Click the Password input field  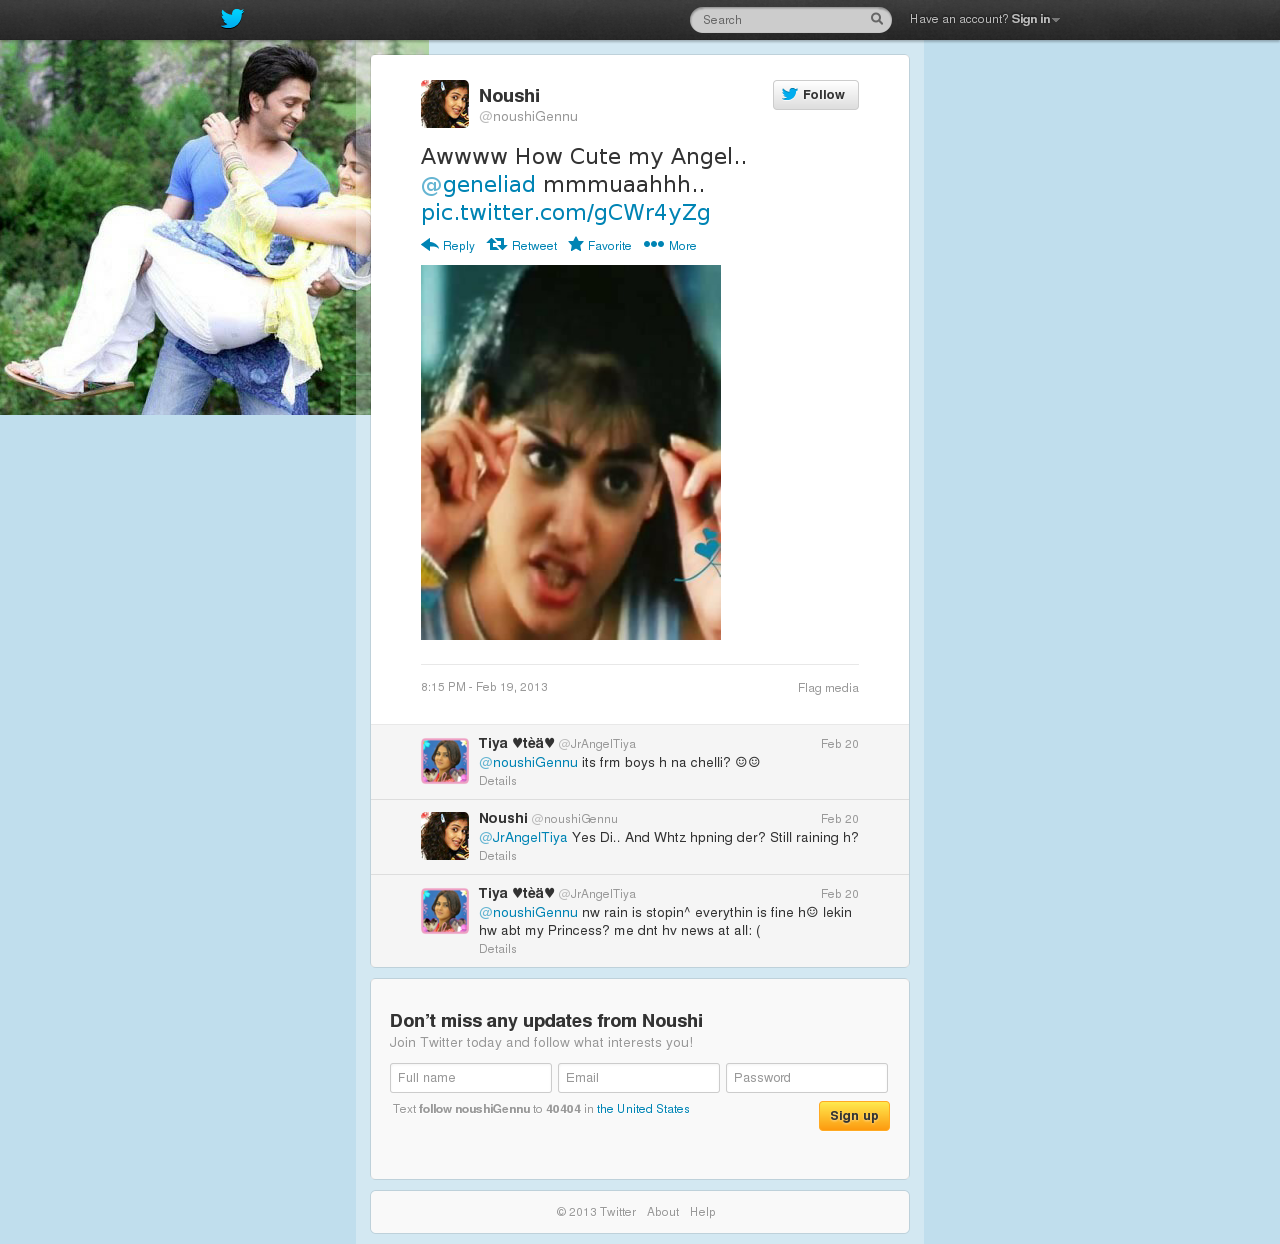pyautogui.click(x=807, y=1078)
